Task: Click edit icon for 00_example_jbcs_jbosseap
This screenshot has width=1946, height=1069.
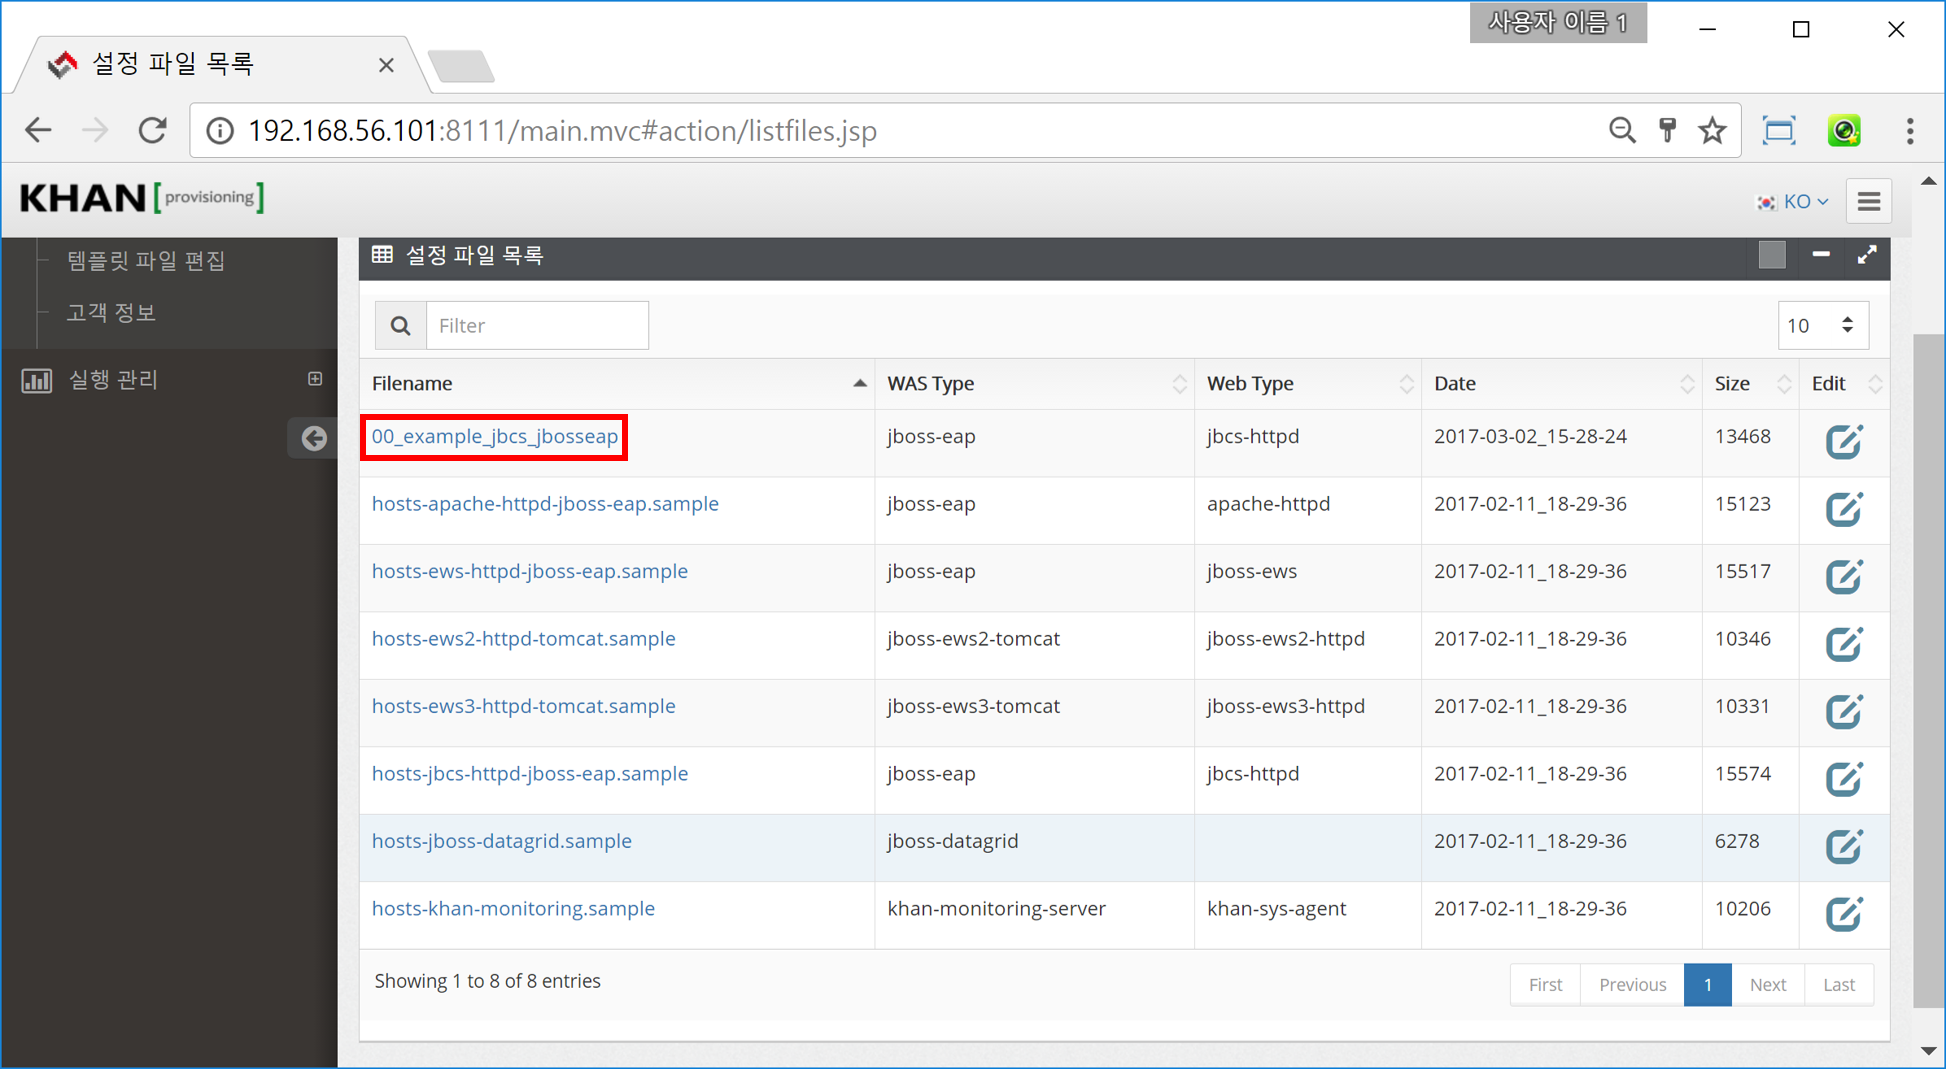Action: click(x=1843, y=441)
